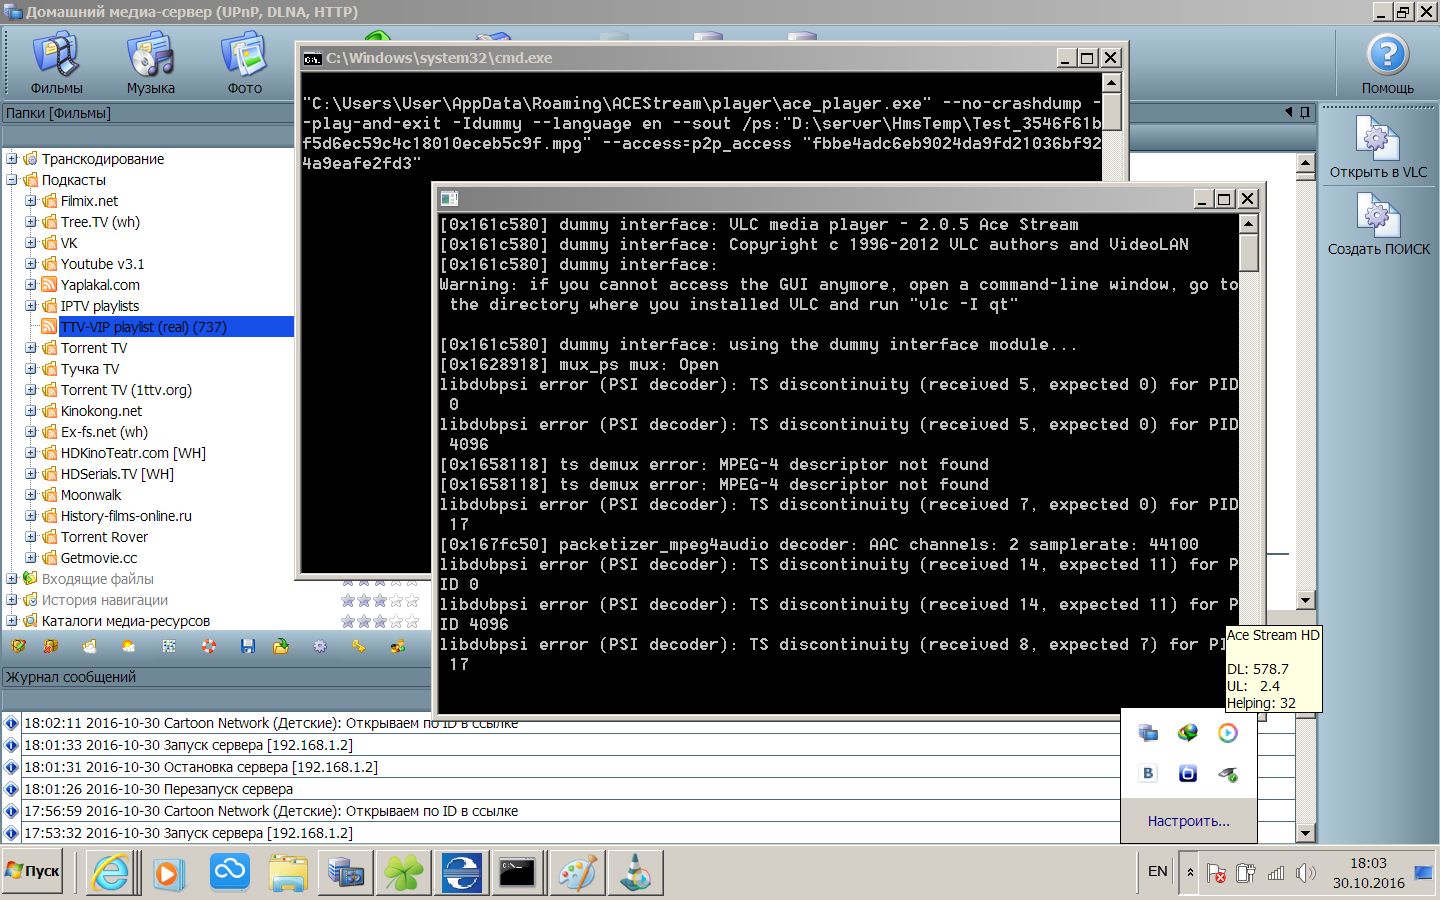
Task: Toggle hidden tray icons arrow
Action: pos(1189,872)
